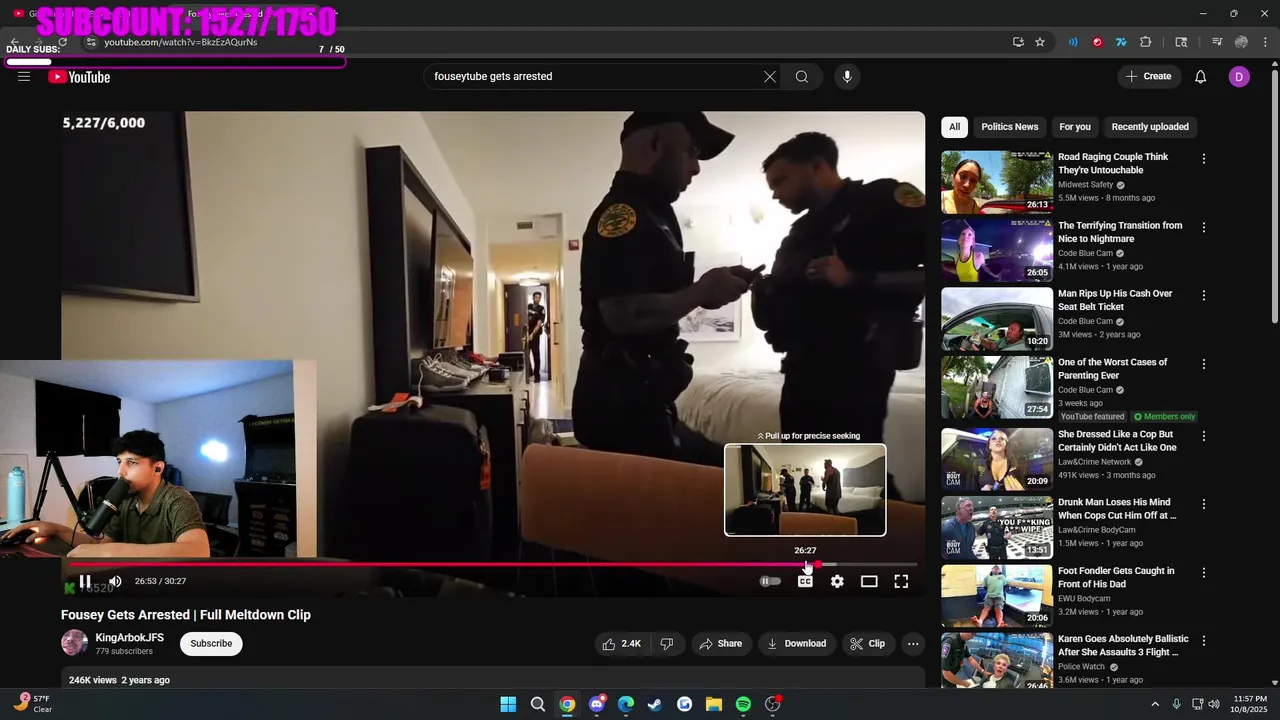Screen dimensions: 1280x720
Task: Select the All filter chip
Action: pyautogui.click(x=954, y=127)
